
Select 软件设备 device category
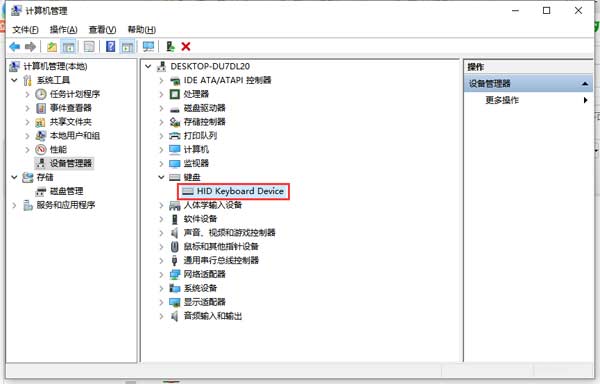(x=200, y=219)
